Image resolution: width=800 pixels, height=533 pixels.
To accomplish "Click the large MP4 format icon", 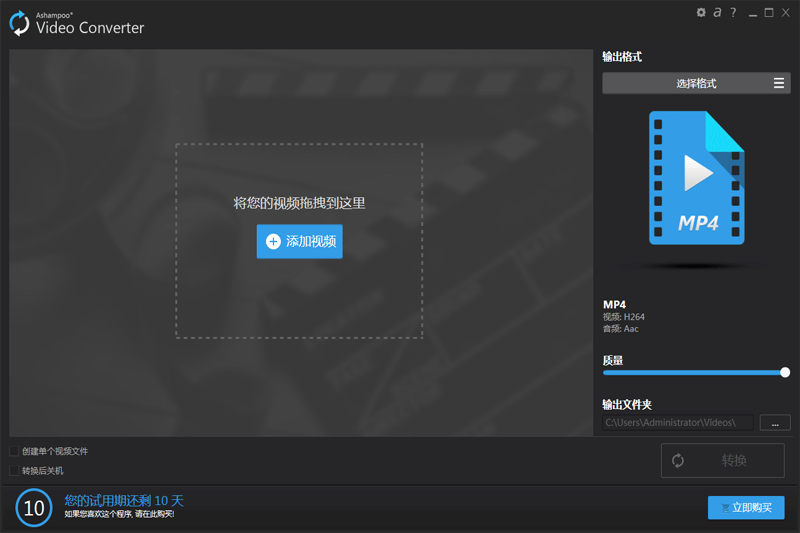I will click(x=696, y=177).
